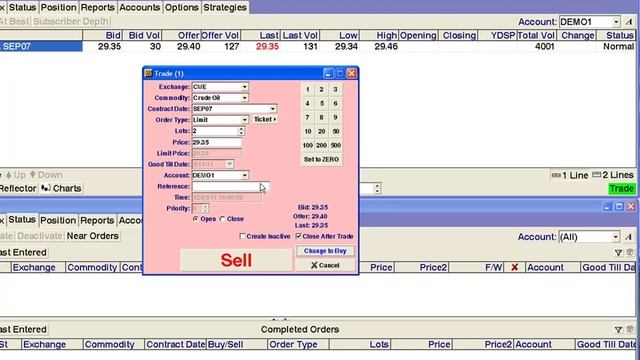Tick the Create Inactive checkbox
This screenshot has height=360, width=640.
click(242, 236)
